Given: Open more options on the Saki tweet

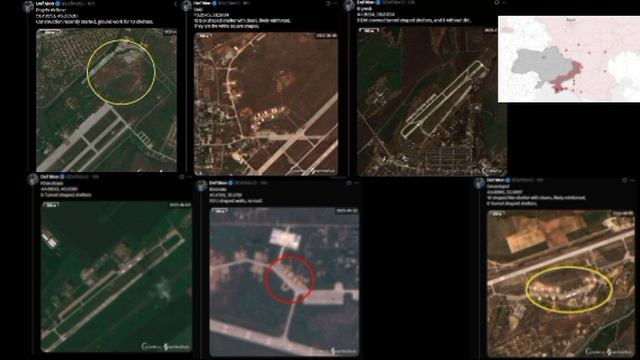Looking at the screenshot, I should click(x=336, y=3).
